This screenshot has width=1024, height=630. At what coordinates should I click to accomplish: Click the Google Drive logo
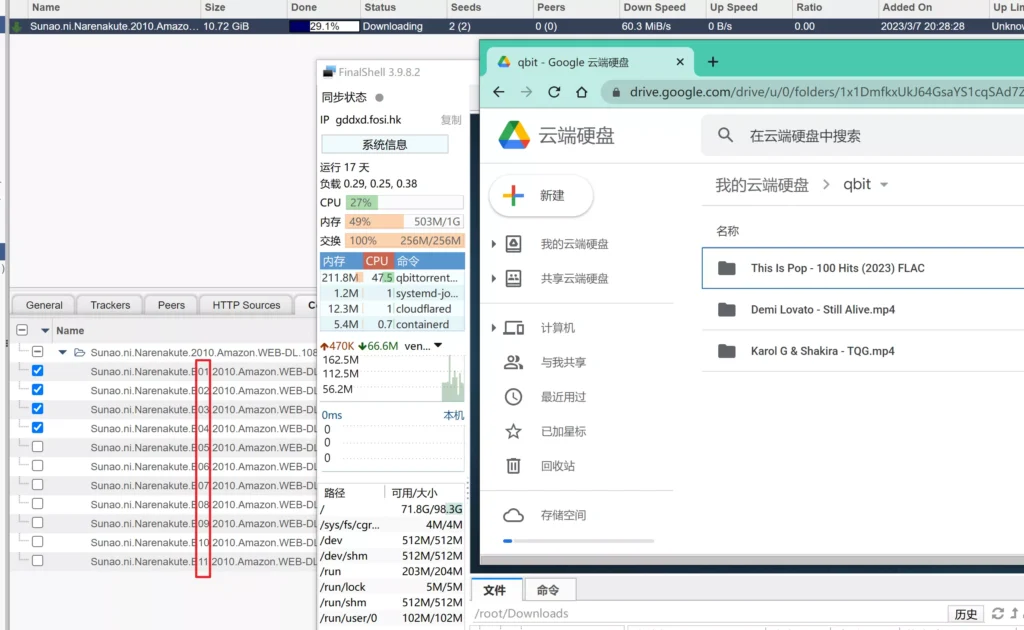pos(514,135)
